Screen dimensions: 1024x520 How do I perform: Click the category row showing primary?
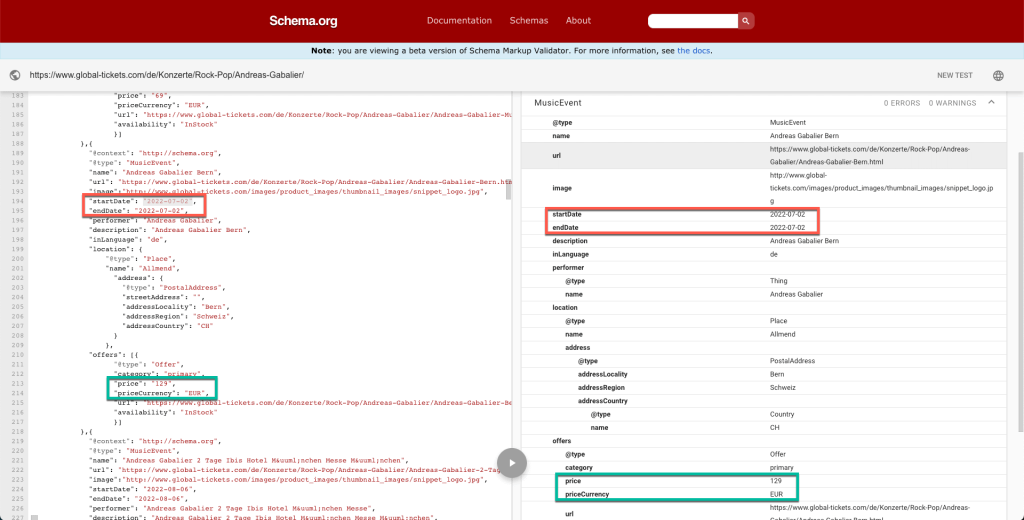point(763,467)
